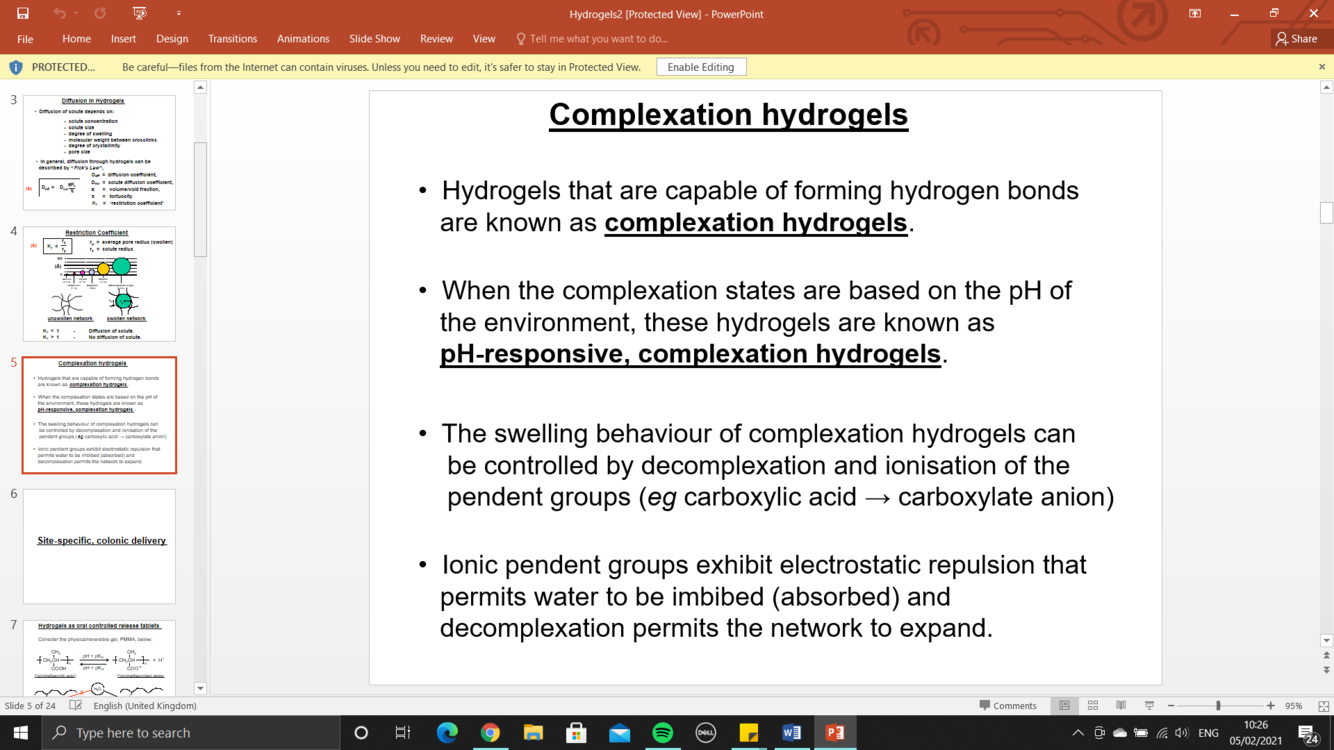Expand system tray hidden icons chevron
This screenshot has height=750, width=1334.
click(x=1077, y=733)
